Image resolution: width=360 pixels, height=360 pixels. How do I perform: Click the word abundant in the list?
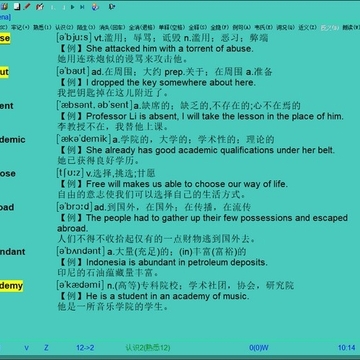(13, 251)
